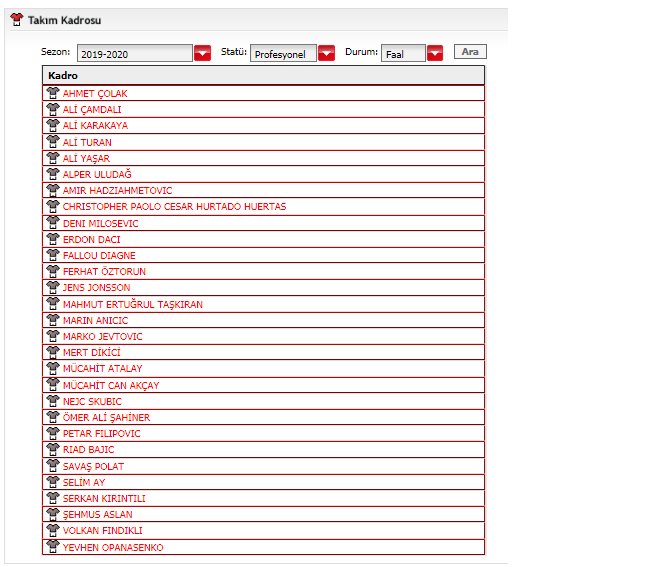
Task: Click jersey icon next to JENS JONSSON
Action: click(53, 288)
